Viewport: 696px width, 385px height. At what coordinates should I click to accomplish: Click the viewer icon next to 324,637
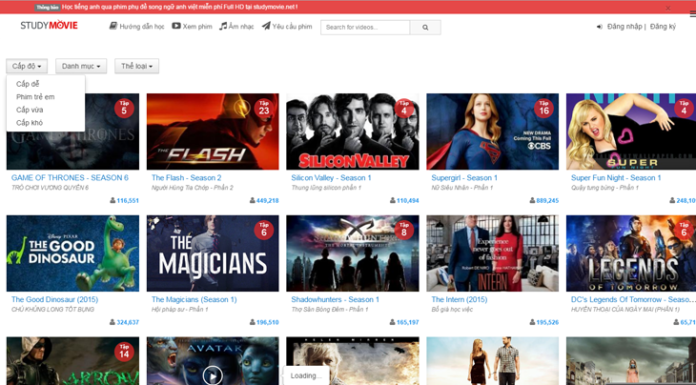(x=112, y=322)
